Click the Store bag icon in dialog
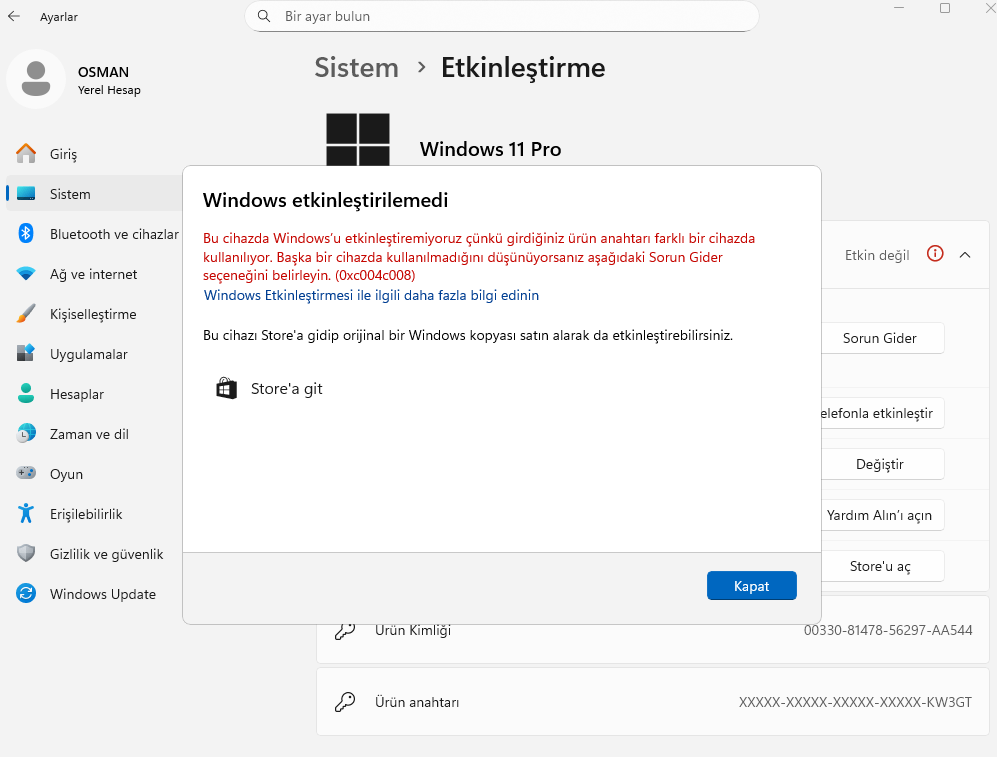 pos(226,388)
